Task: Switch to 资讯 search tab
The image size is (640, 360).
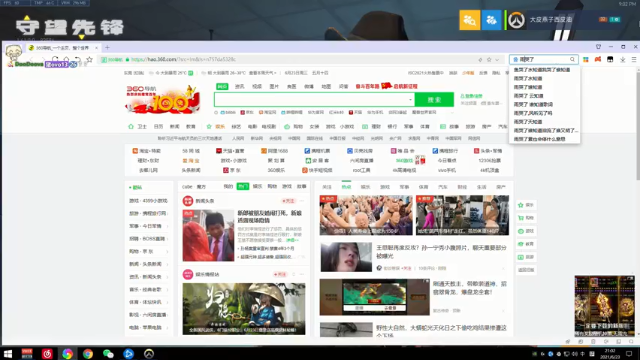Action: point(240,87)
